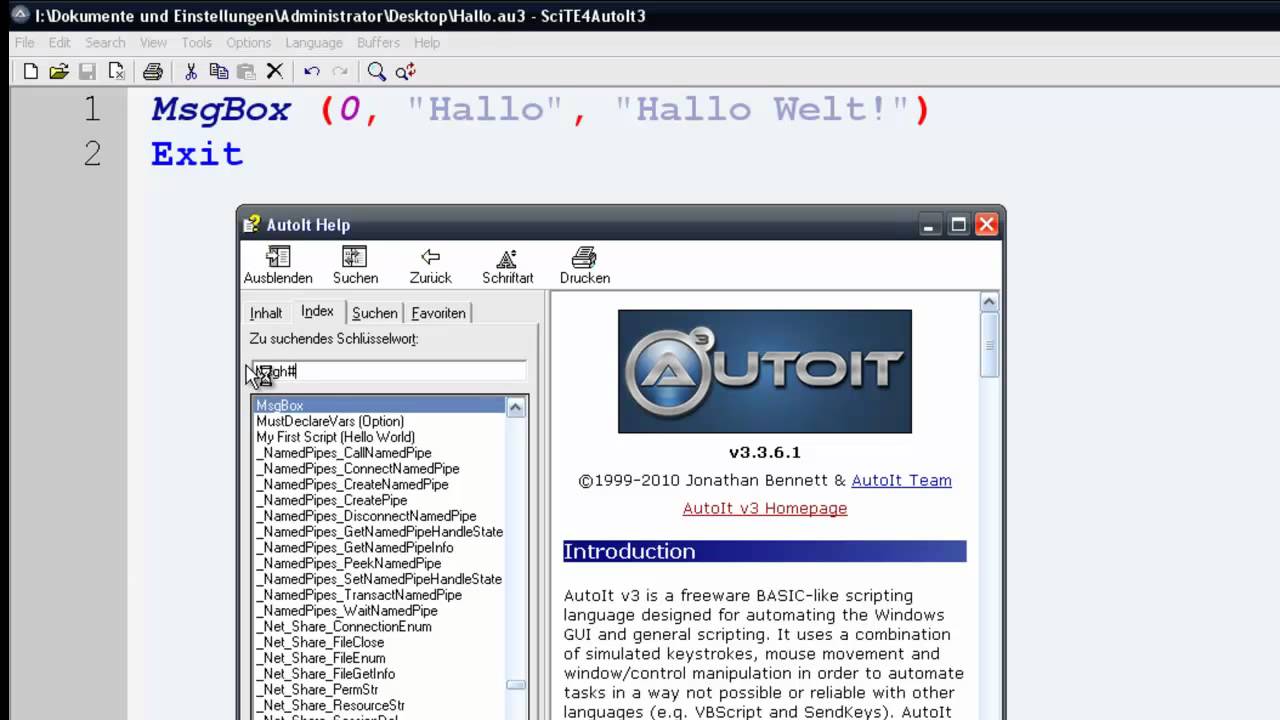Click the AutoIt logo image
Screen dimensions: 1280x720
pyautogui.click(x=765, y=371)
